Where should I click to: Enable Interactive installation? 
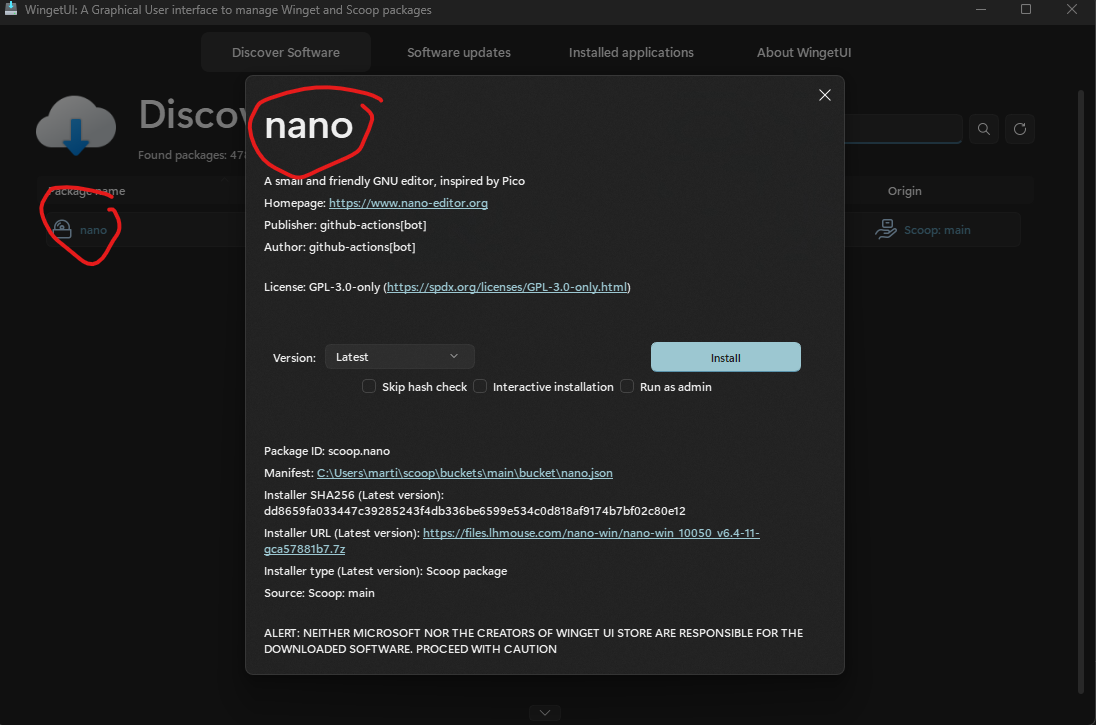[x=480, y=387]
